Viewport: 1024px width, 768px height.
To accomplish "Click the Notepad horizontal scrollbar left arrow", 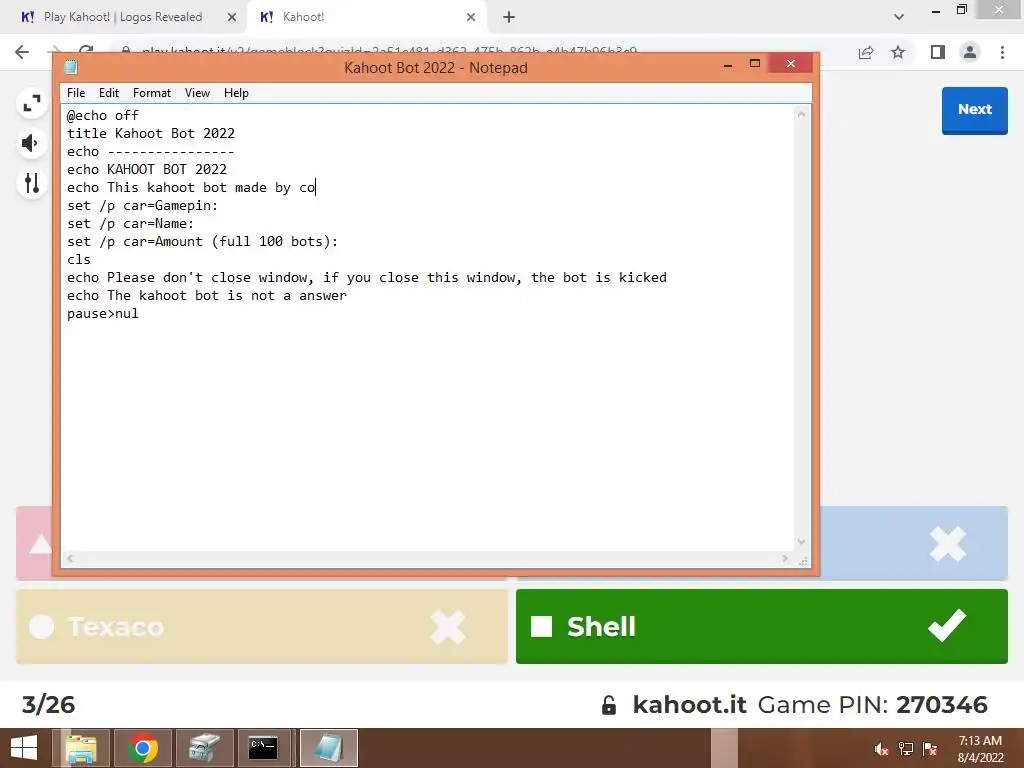I will (70, 558).
